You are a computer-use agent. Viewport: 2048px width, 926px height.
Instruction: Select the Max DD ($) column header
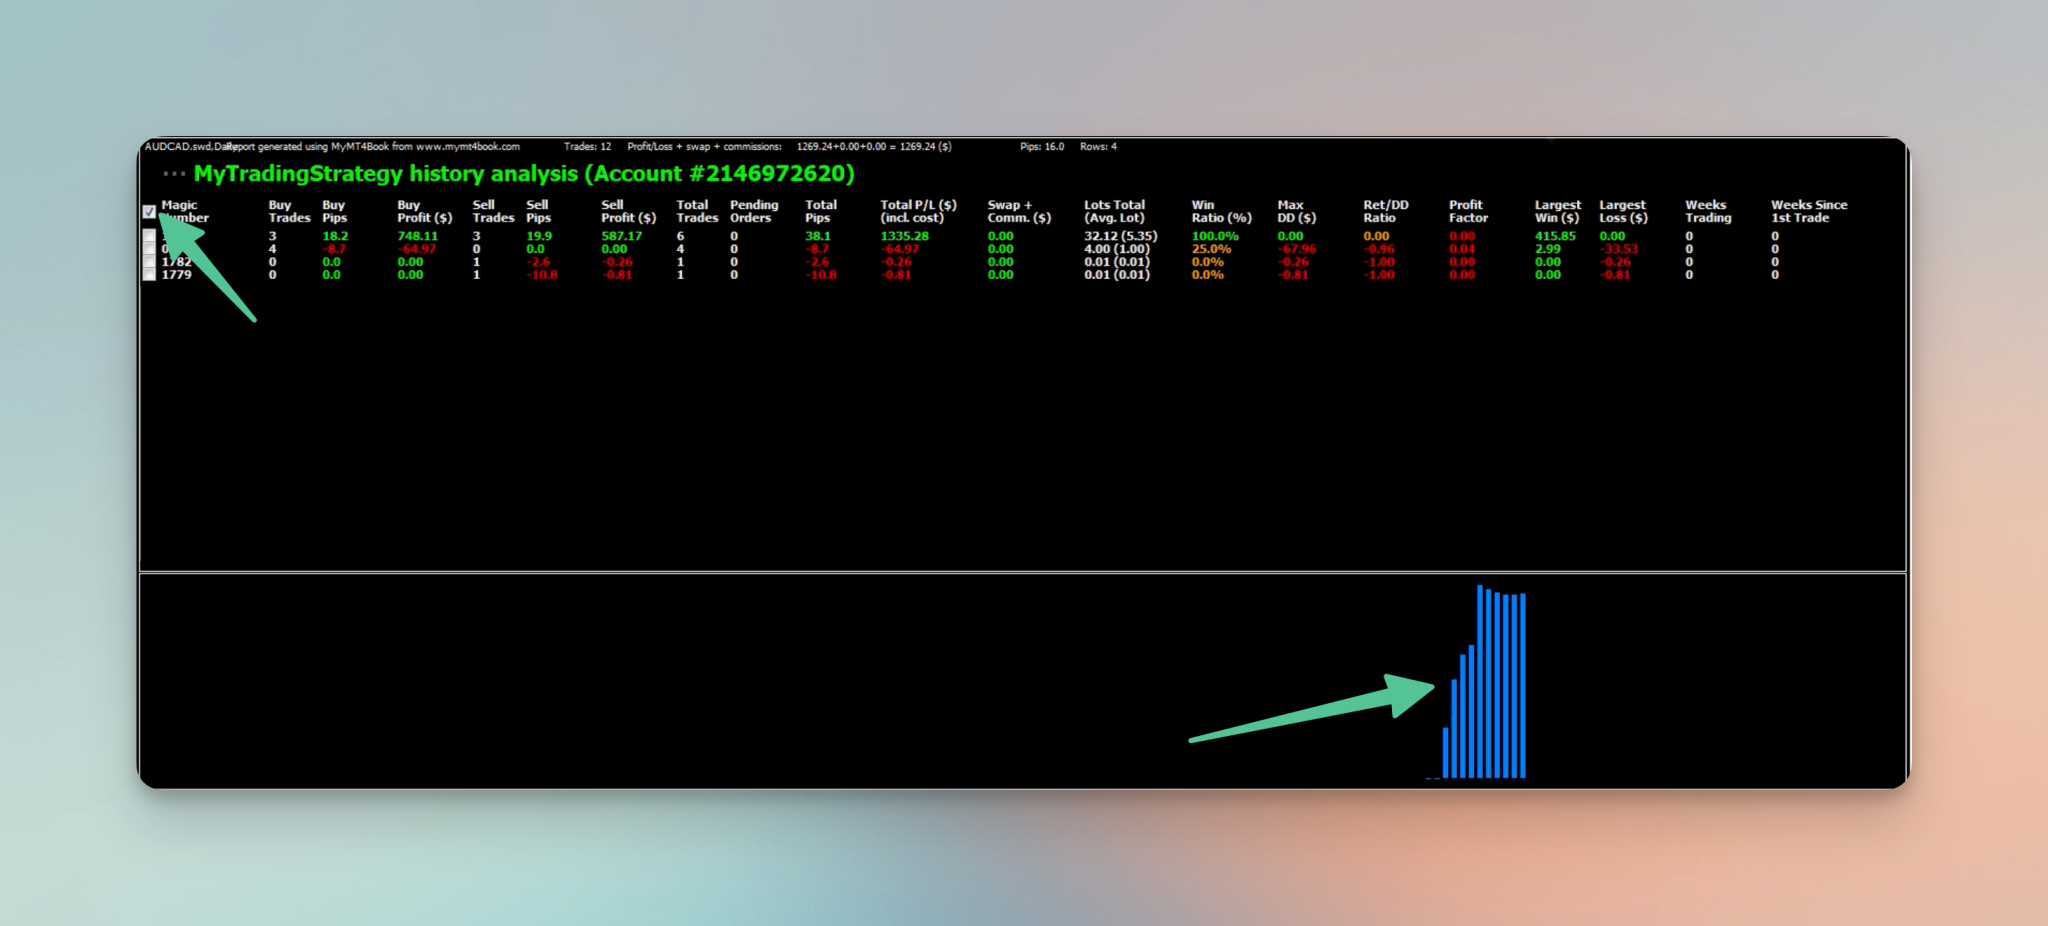(x=1296, y=211)
